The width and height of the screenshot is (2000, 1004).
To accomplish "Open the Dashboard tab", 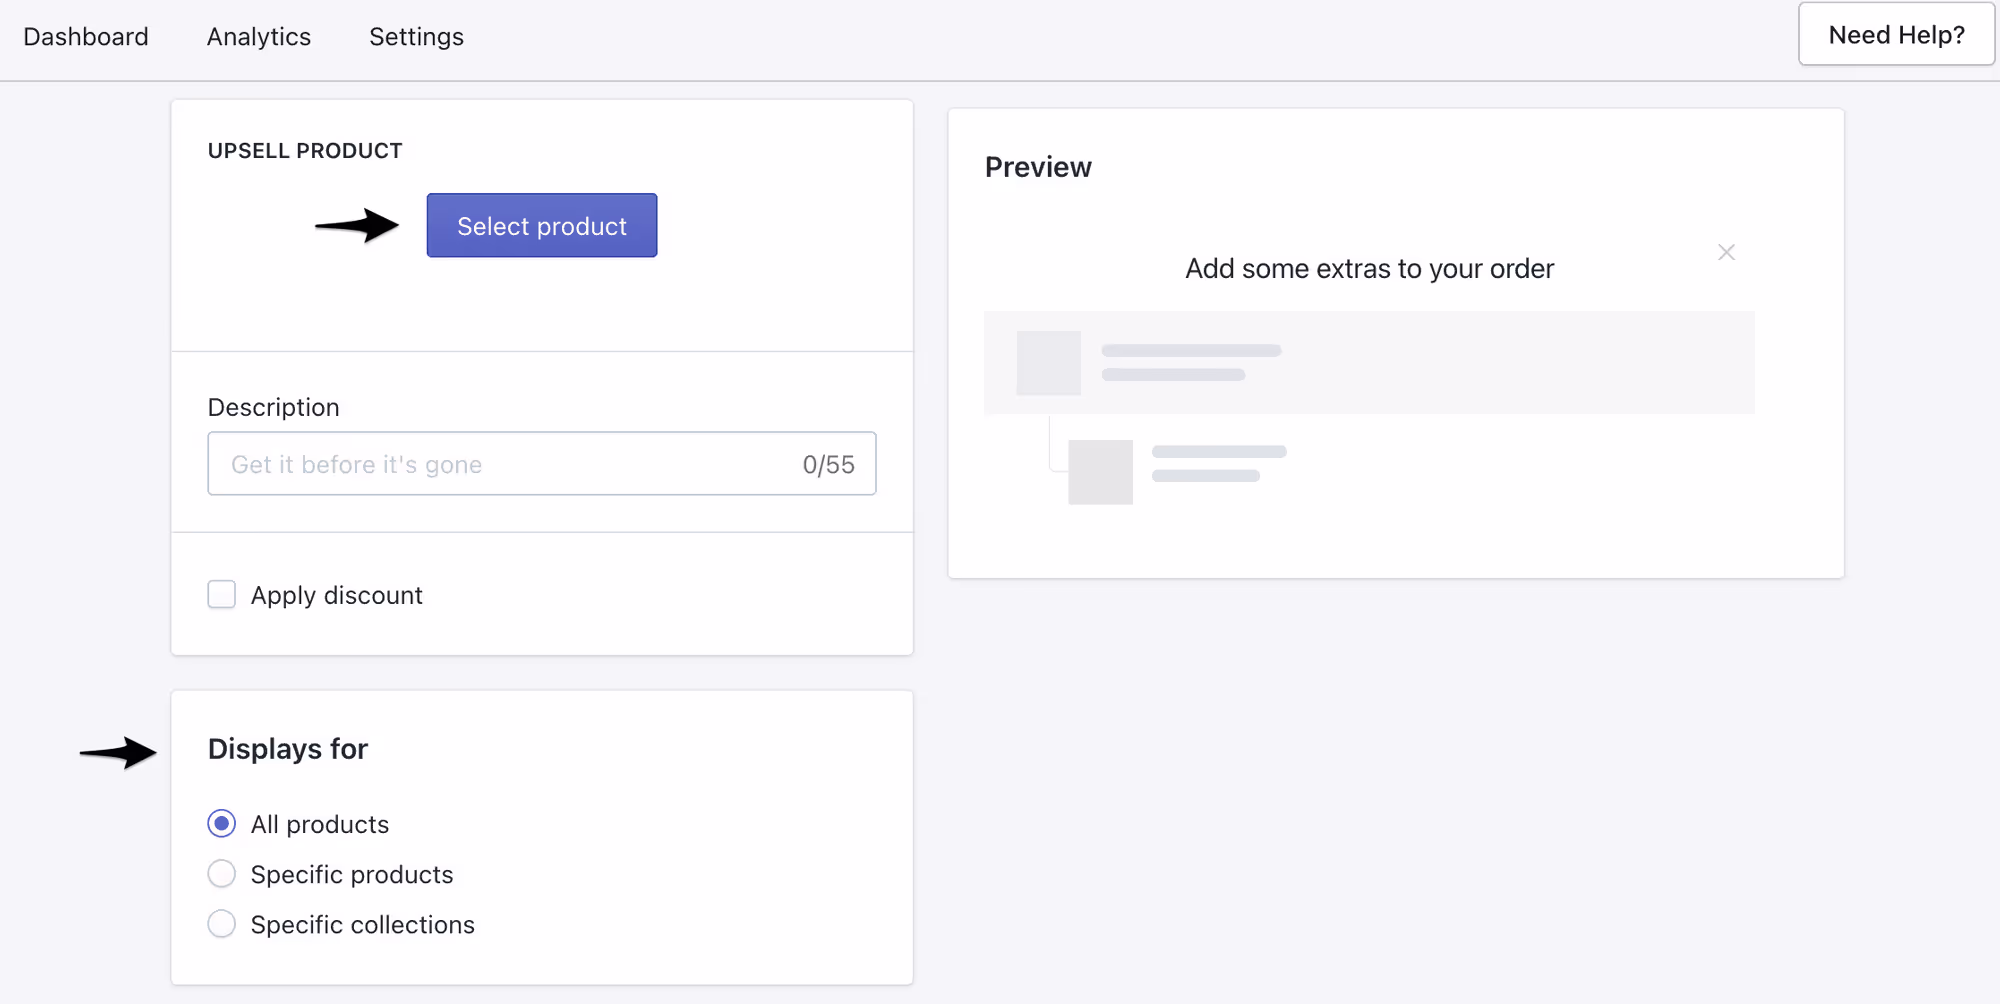I will tap(86, 37).
